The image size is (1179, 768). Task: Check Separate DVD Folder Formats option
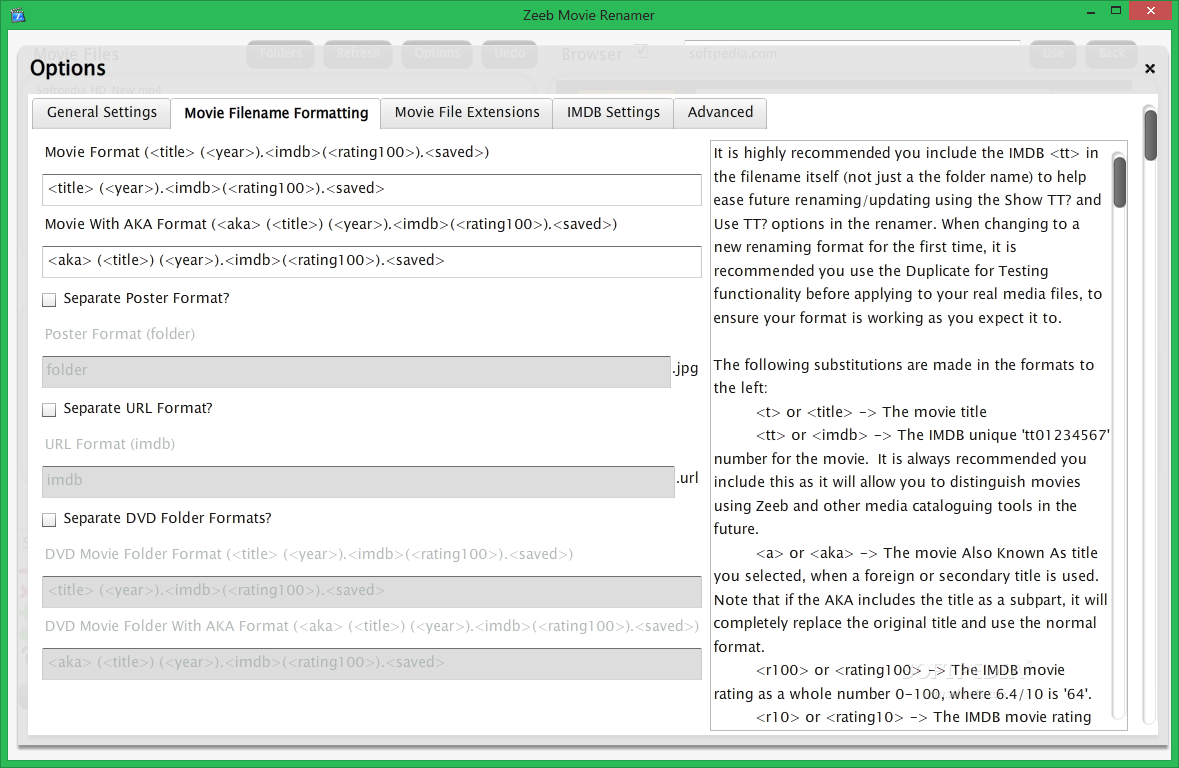50,519
